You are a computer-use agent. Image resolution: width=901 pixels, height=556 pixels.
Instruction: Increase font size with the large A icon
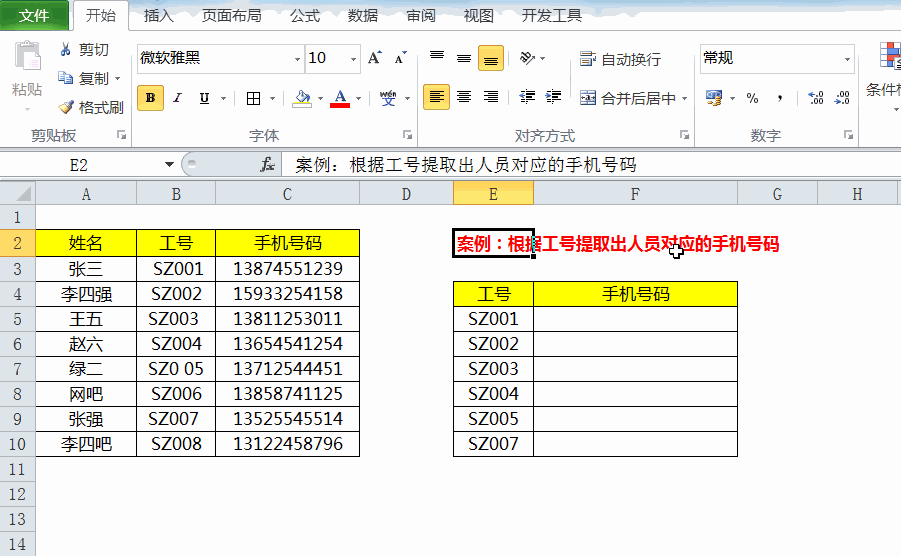[375, 58]
